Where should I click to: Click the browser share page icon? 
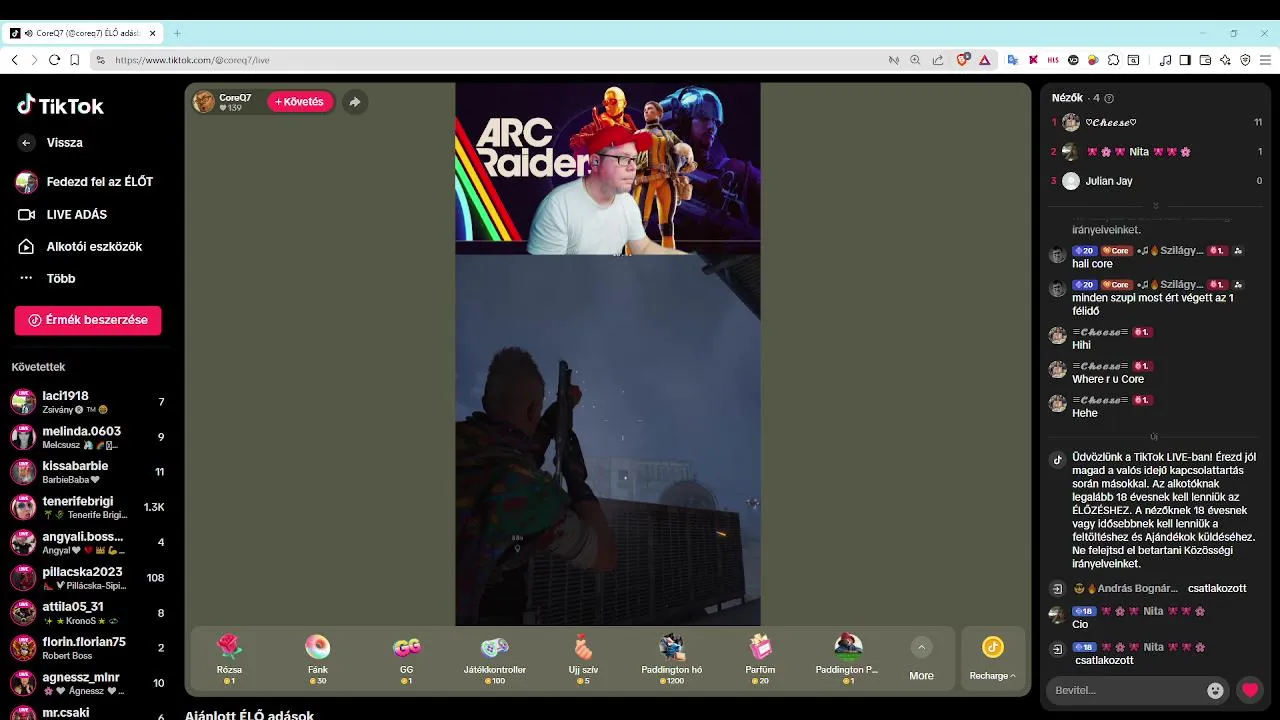pos(937,60)
